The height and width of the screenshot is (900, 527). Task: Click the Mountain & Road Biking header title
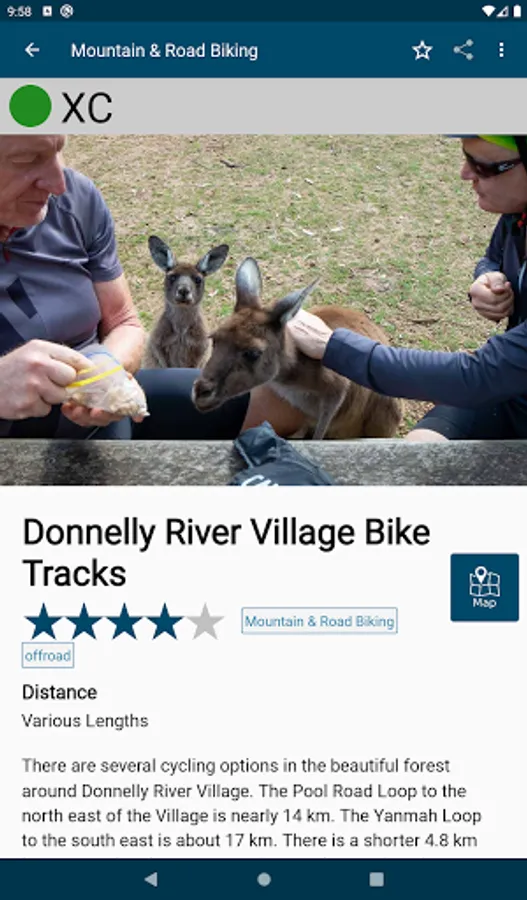pyautogui.click(x=164, y=51)
